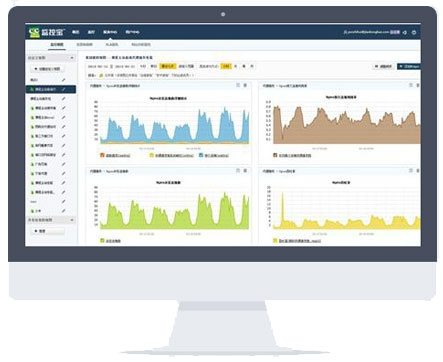Open the dropdown button under the upper sidebar header
Viewport: 443px width, 362px height.
[x=48, y=69]
